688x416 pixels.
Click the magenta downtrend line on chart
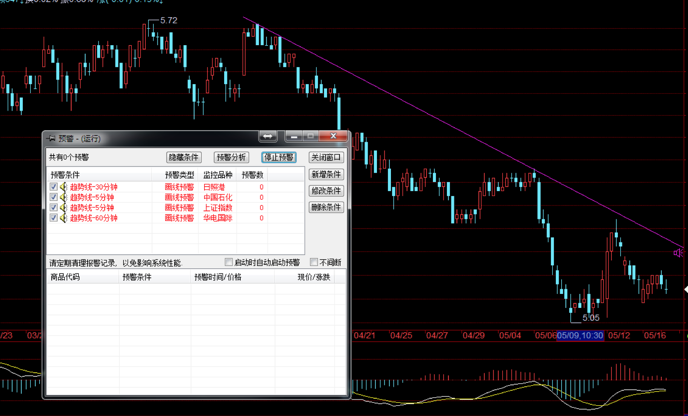tap(450, 125)
